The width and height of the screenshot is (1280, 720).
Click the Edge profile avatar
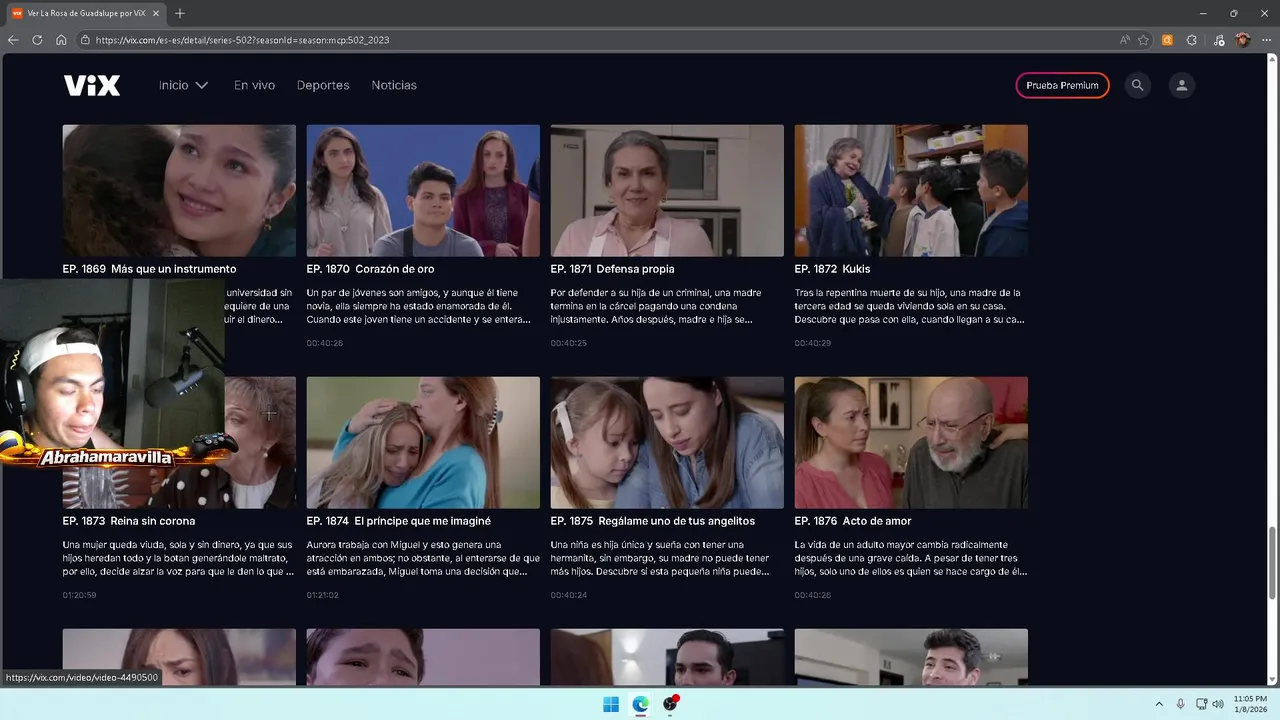click(1243, 40)
